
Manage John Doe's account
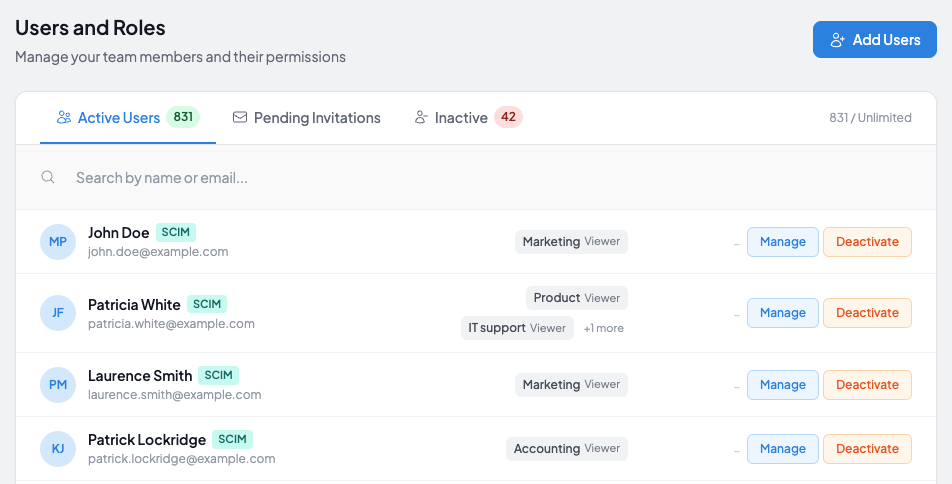click(783, 242)
